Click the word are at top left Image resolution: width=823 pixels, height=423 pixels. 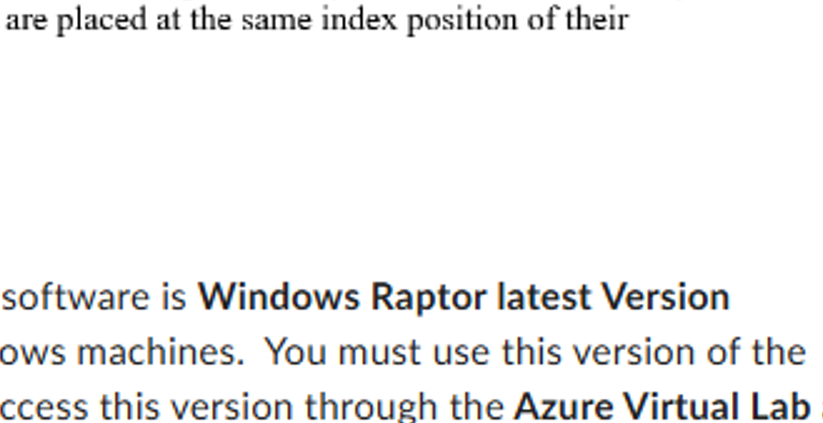(26, 21)
